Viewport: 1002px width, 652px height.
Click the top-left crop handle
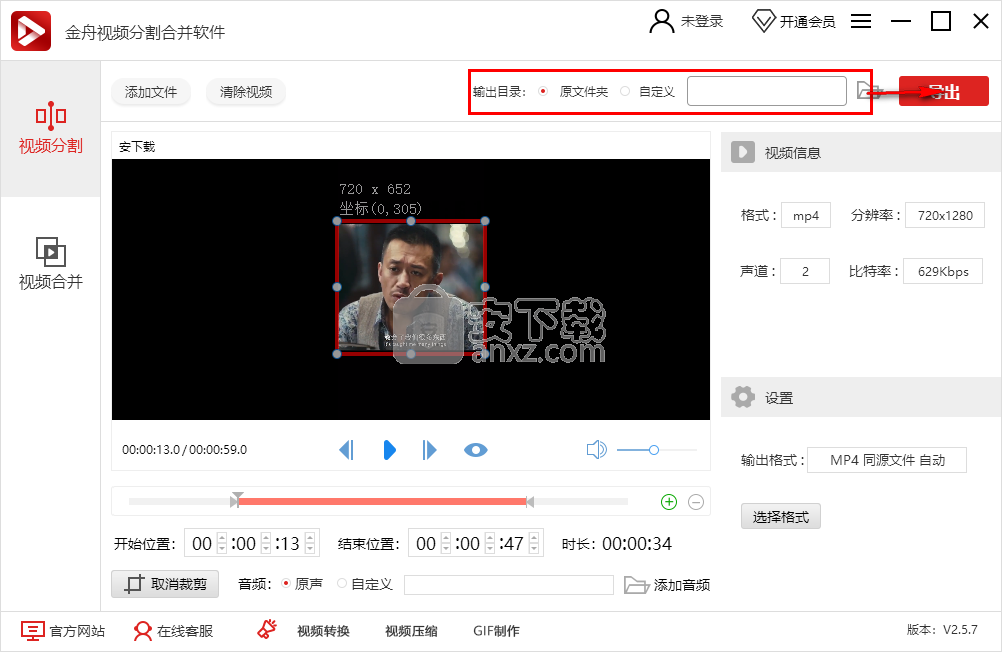click(x=337, y=221)
